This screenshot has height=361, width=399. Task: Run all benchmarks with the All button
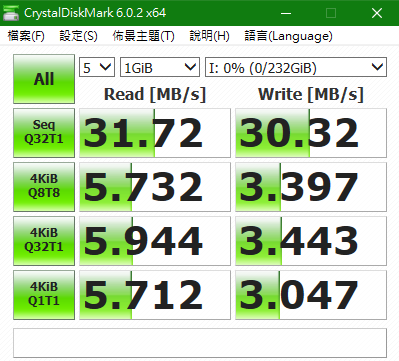coord(44,79)
